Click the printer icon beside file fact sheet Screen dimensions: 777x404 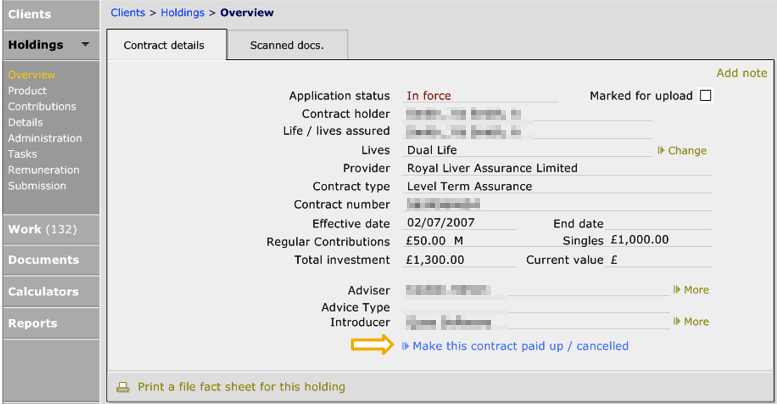coord(122,387)
